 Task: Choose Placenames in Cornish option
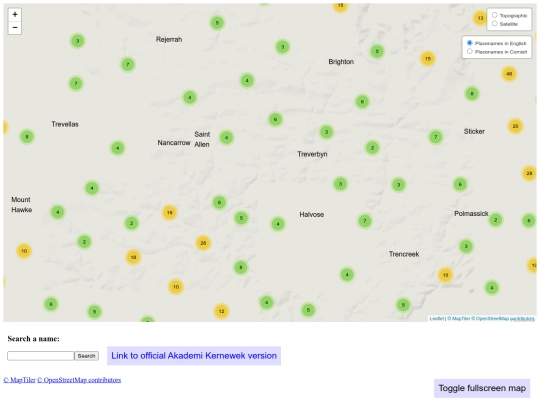[470, 51]
